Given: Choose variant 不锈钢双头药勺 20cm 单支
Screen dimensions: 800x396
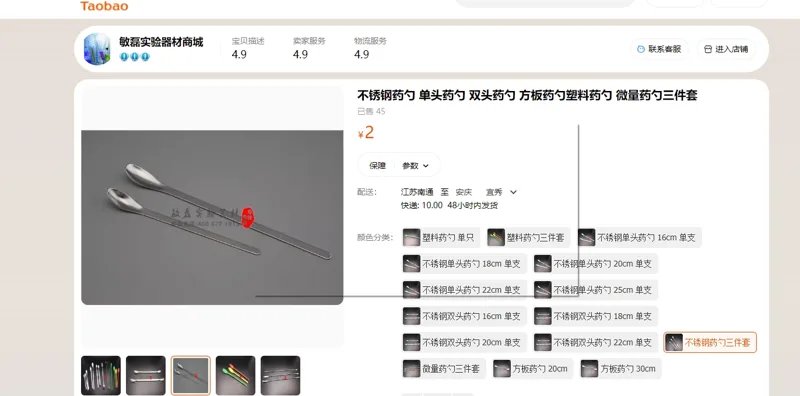Looking at the screenshot, I should (x=464, y=342).
